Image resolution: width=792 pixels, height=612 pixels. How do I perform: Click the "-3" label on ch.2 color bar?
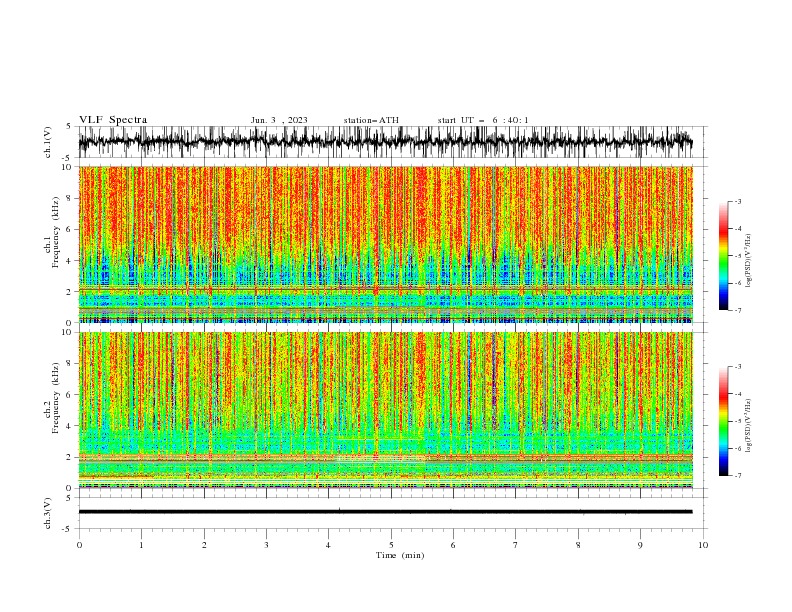tap(738, 367)
